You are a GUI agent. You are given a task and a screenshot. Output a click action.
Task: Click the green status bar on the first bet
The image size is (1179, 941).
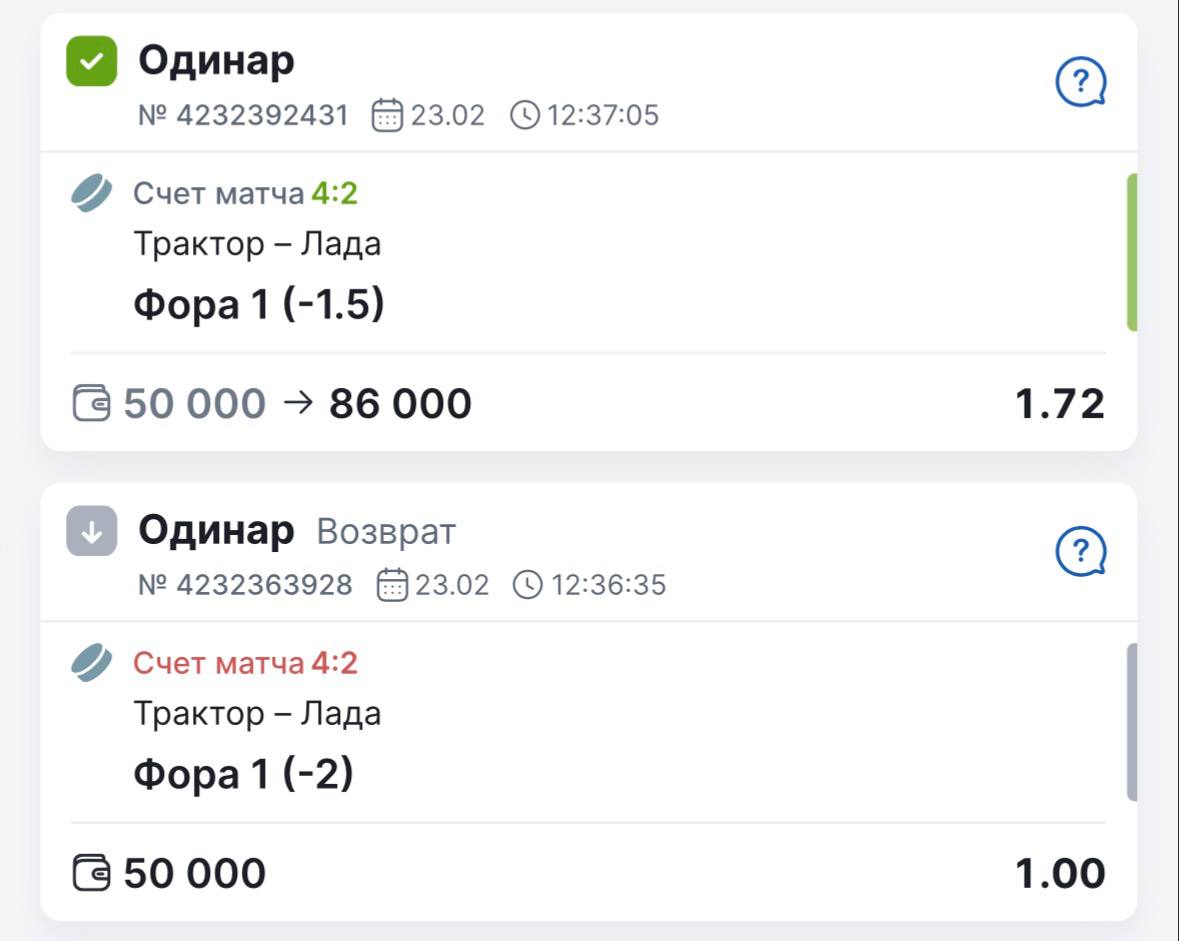(1131, 252)
